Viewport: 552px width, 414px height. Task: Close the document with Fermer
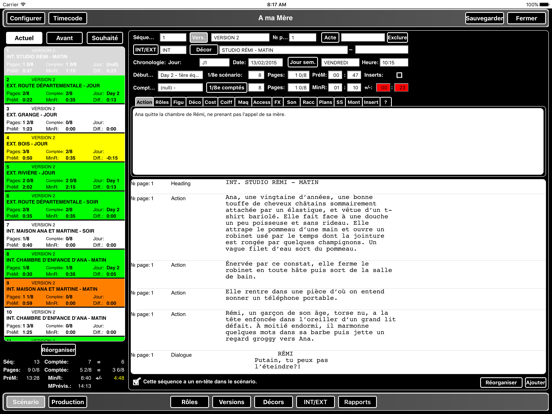526,18
